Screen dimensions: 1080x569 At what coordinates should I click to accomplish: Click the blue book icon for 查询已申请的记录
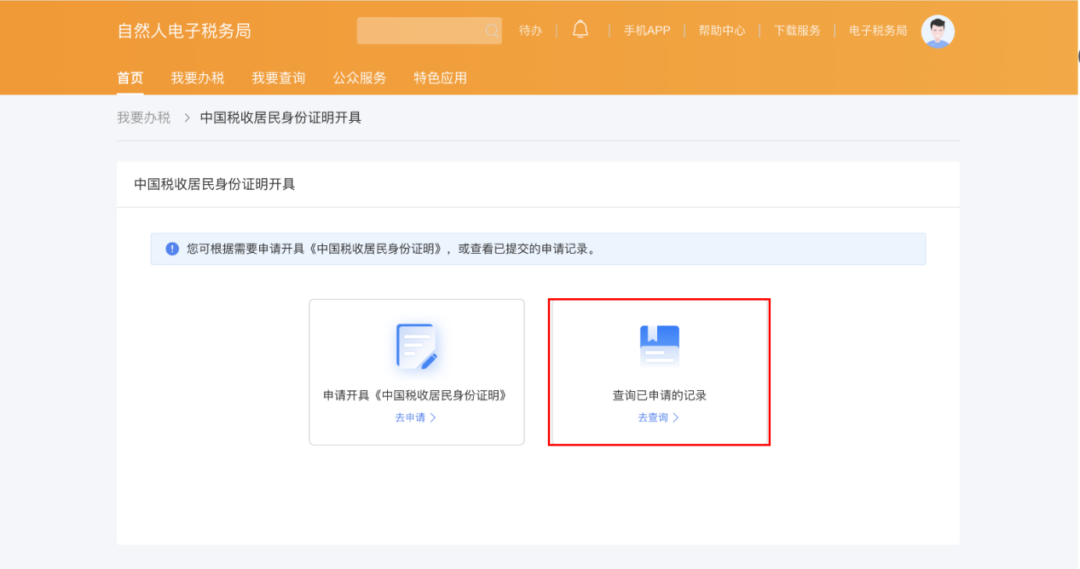[x=659, y=346]
